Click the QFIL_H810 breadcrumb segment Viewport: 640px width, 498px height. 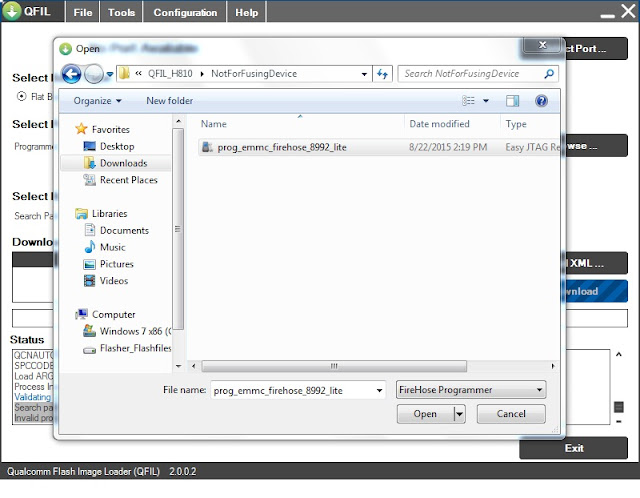[170, 74]
